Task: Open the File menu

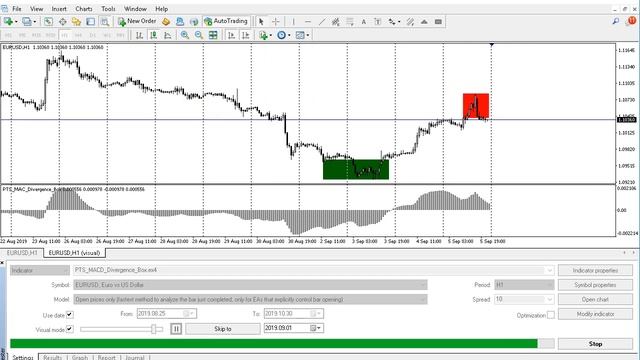Action: 17,9
